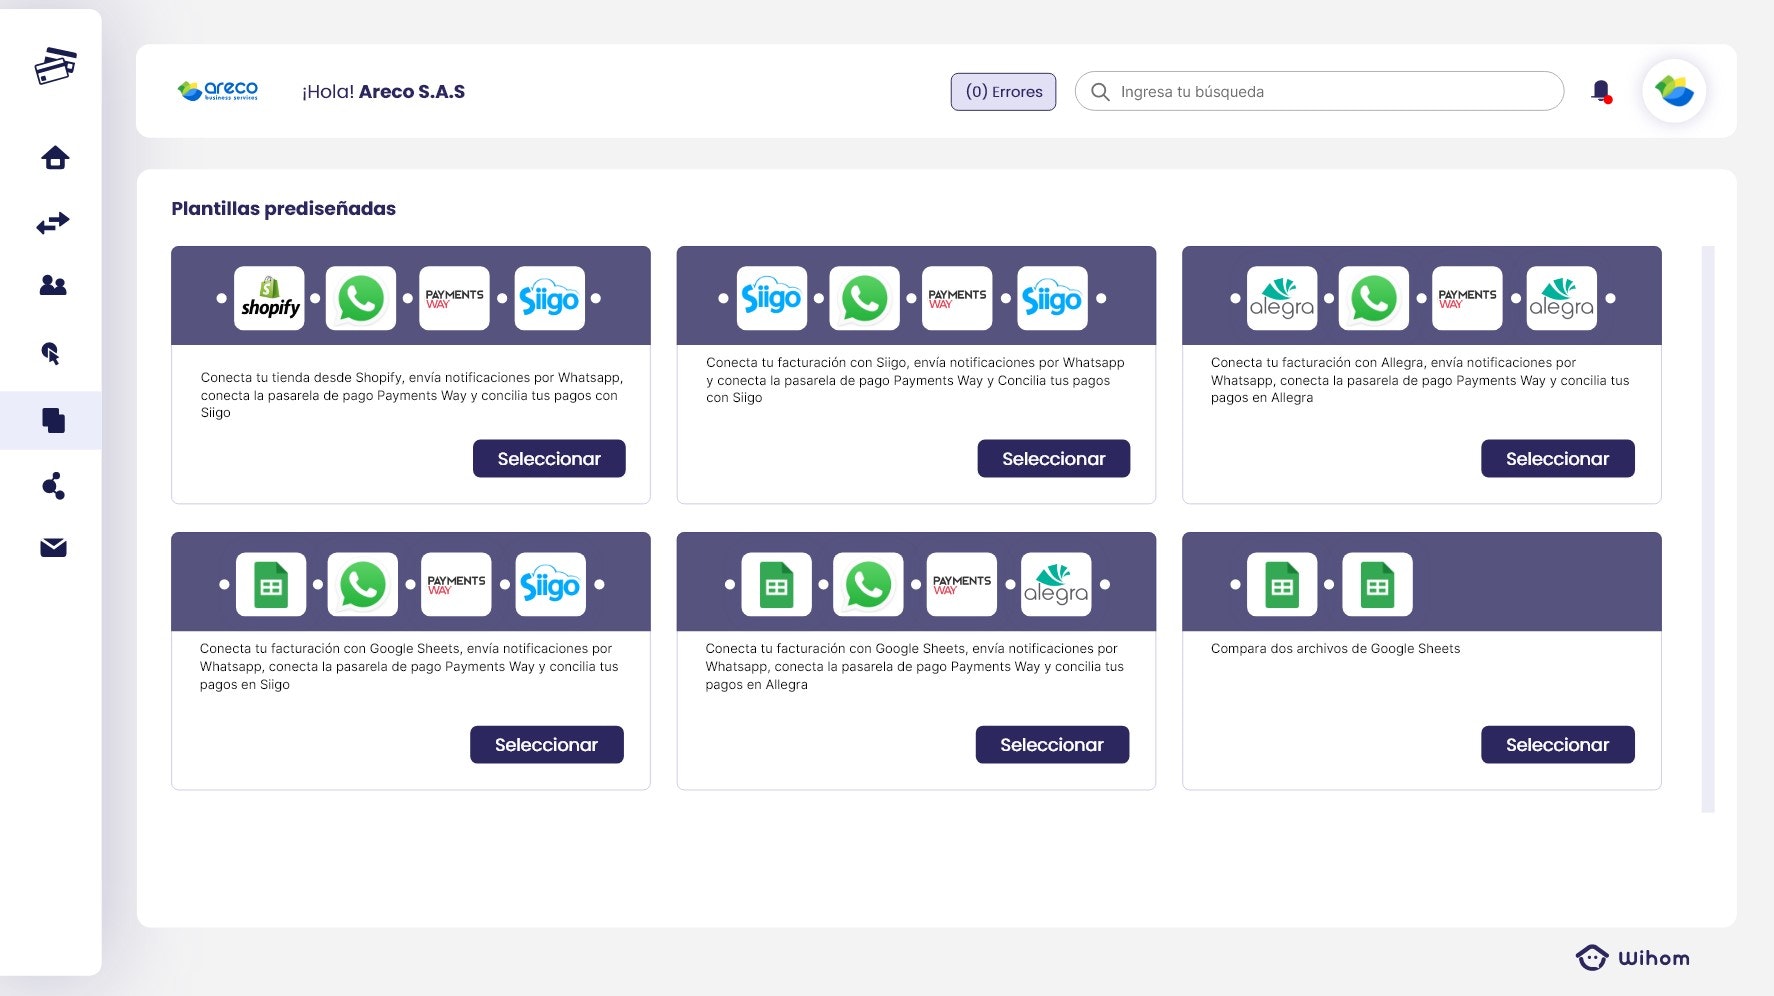This screenshot has width=1774, height=996.
Task: Select the Shopify to Siigo template
Action: [549, 458]
